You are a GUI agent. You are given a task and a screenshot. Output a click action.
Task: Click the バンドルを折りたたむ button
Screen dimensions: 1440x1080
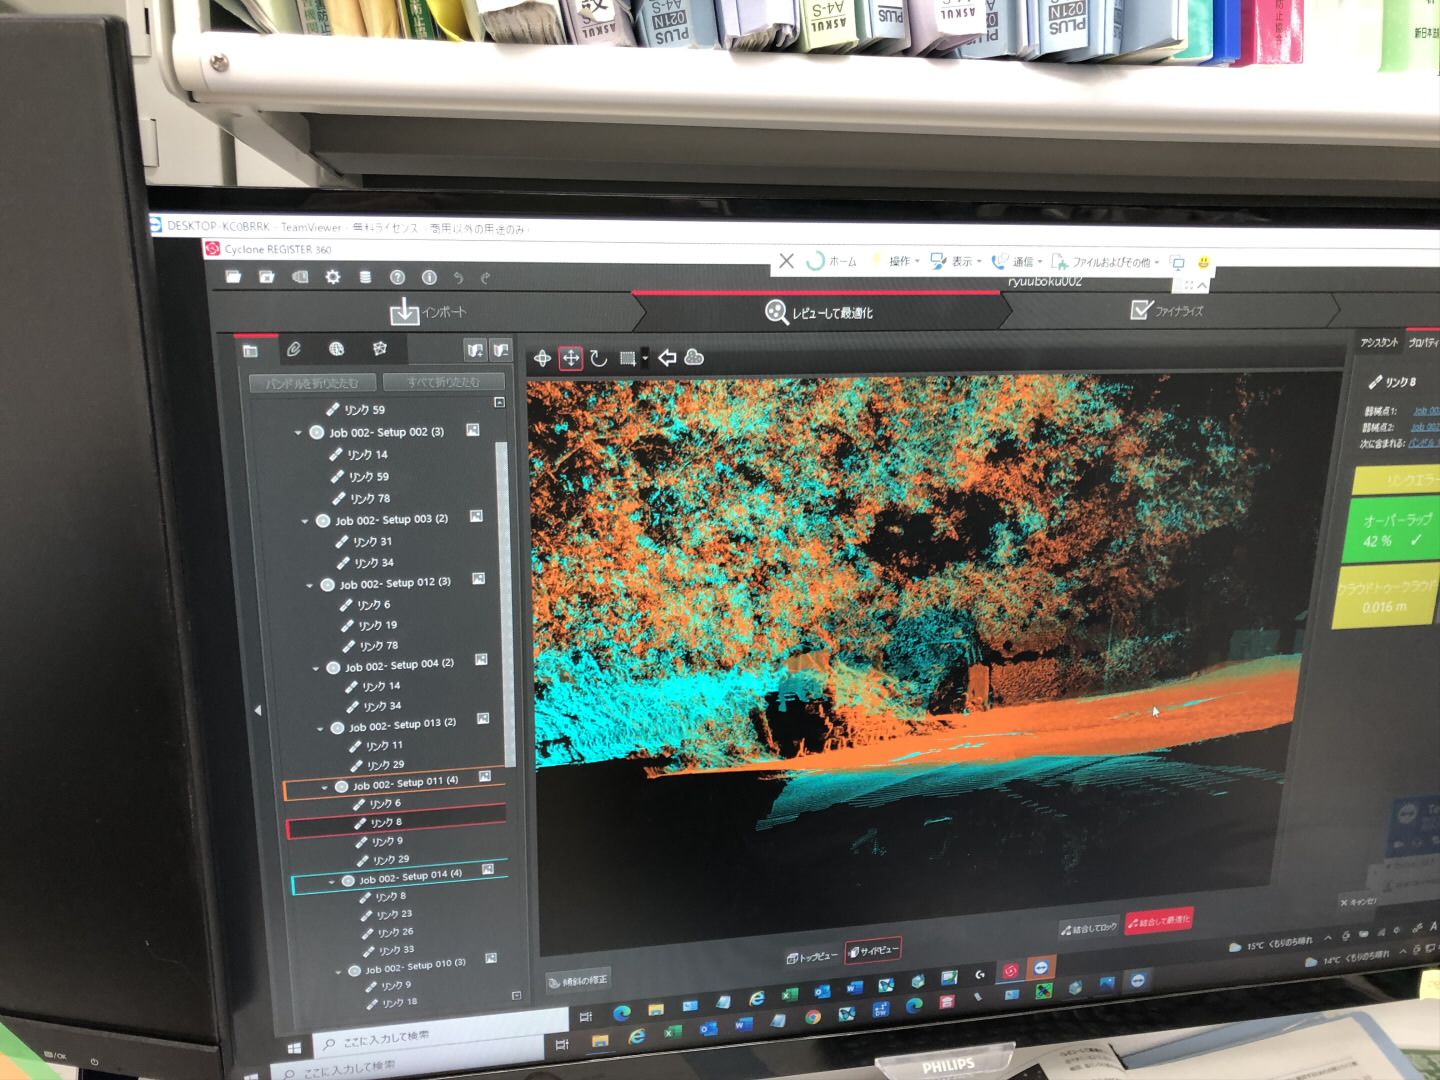coord(312,383)
